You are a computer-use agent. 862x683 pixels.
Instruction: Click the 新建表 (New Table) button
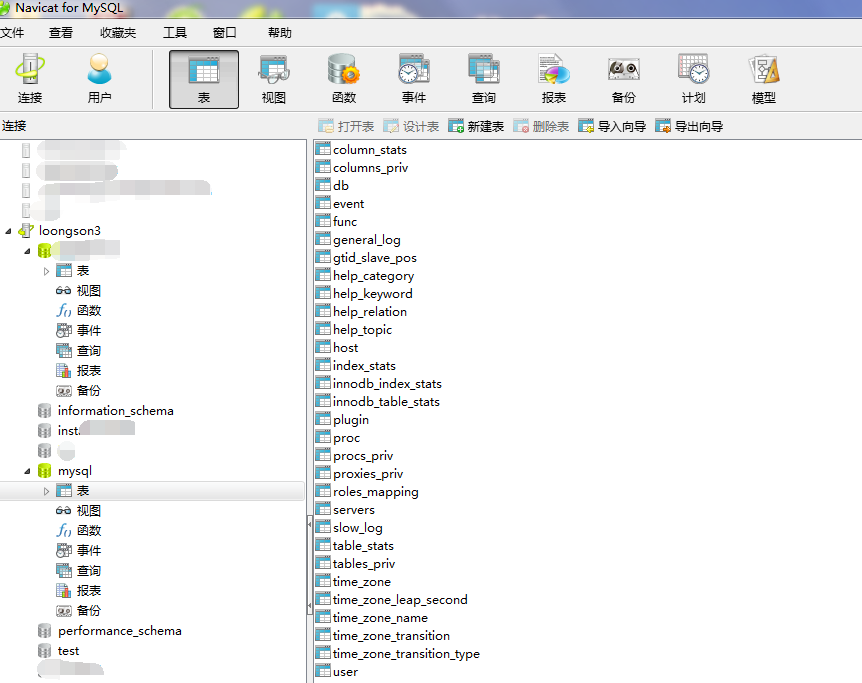[476, 126]
